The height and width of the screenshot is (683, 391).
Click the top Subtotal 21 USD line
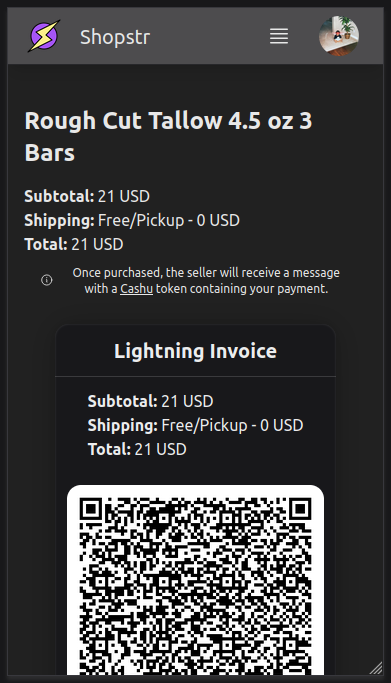pyautogui.click(x=87, y=196)
